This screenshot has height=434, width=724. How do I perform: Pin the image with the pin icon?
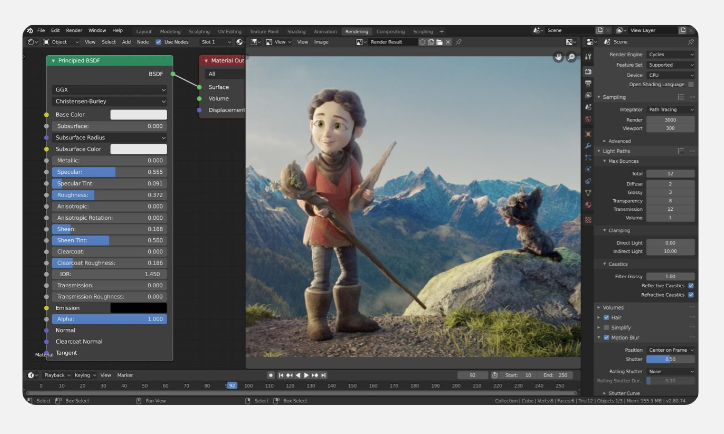click(x=459, y=42)
